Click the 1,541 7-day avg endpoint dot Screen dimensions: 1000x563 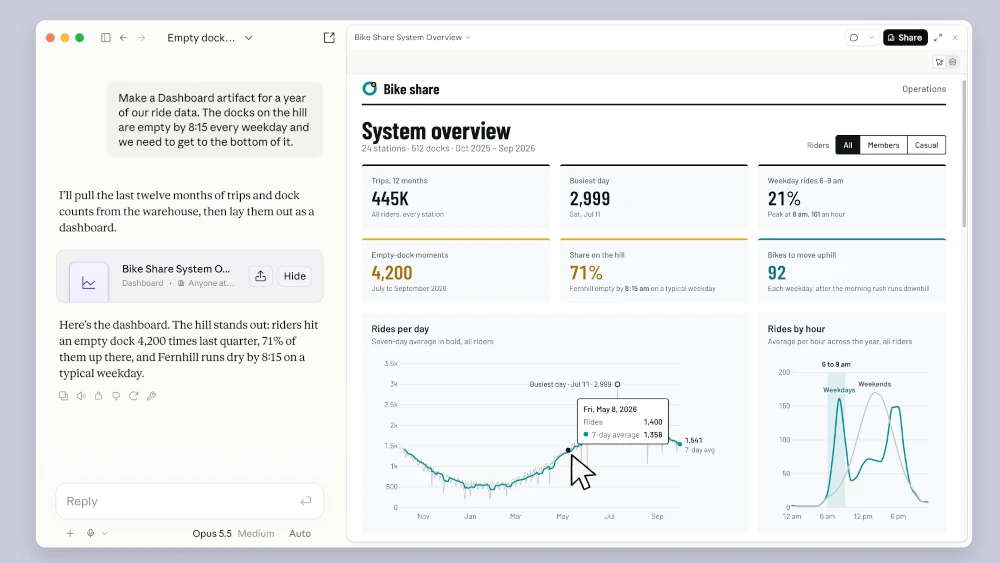tap(680, 444)
